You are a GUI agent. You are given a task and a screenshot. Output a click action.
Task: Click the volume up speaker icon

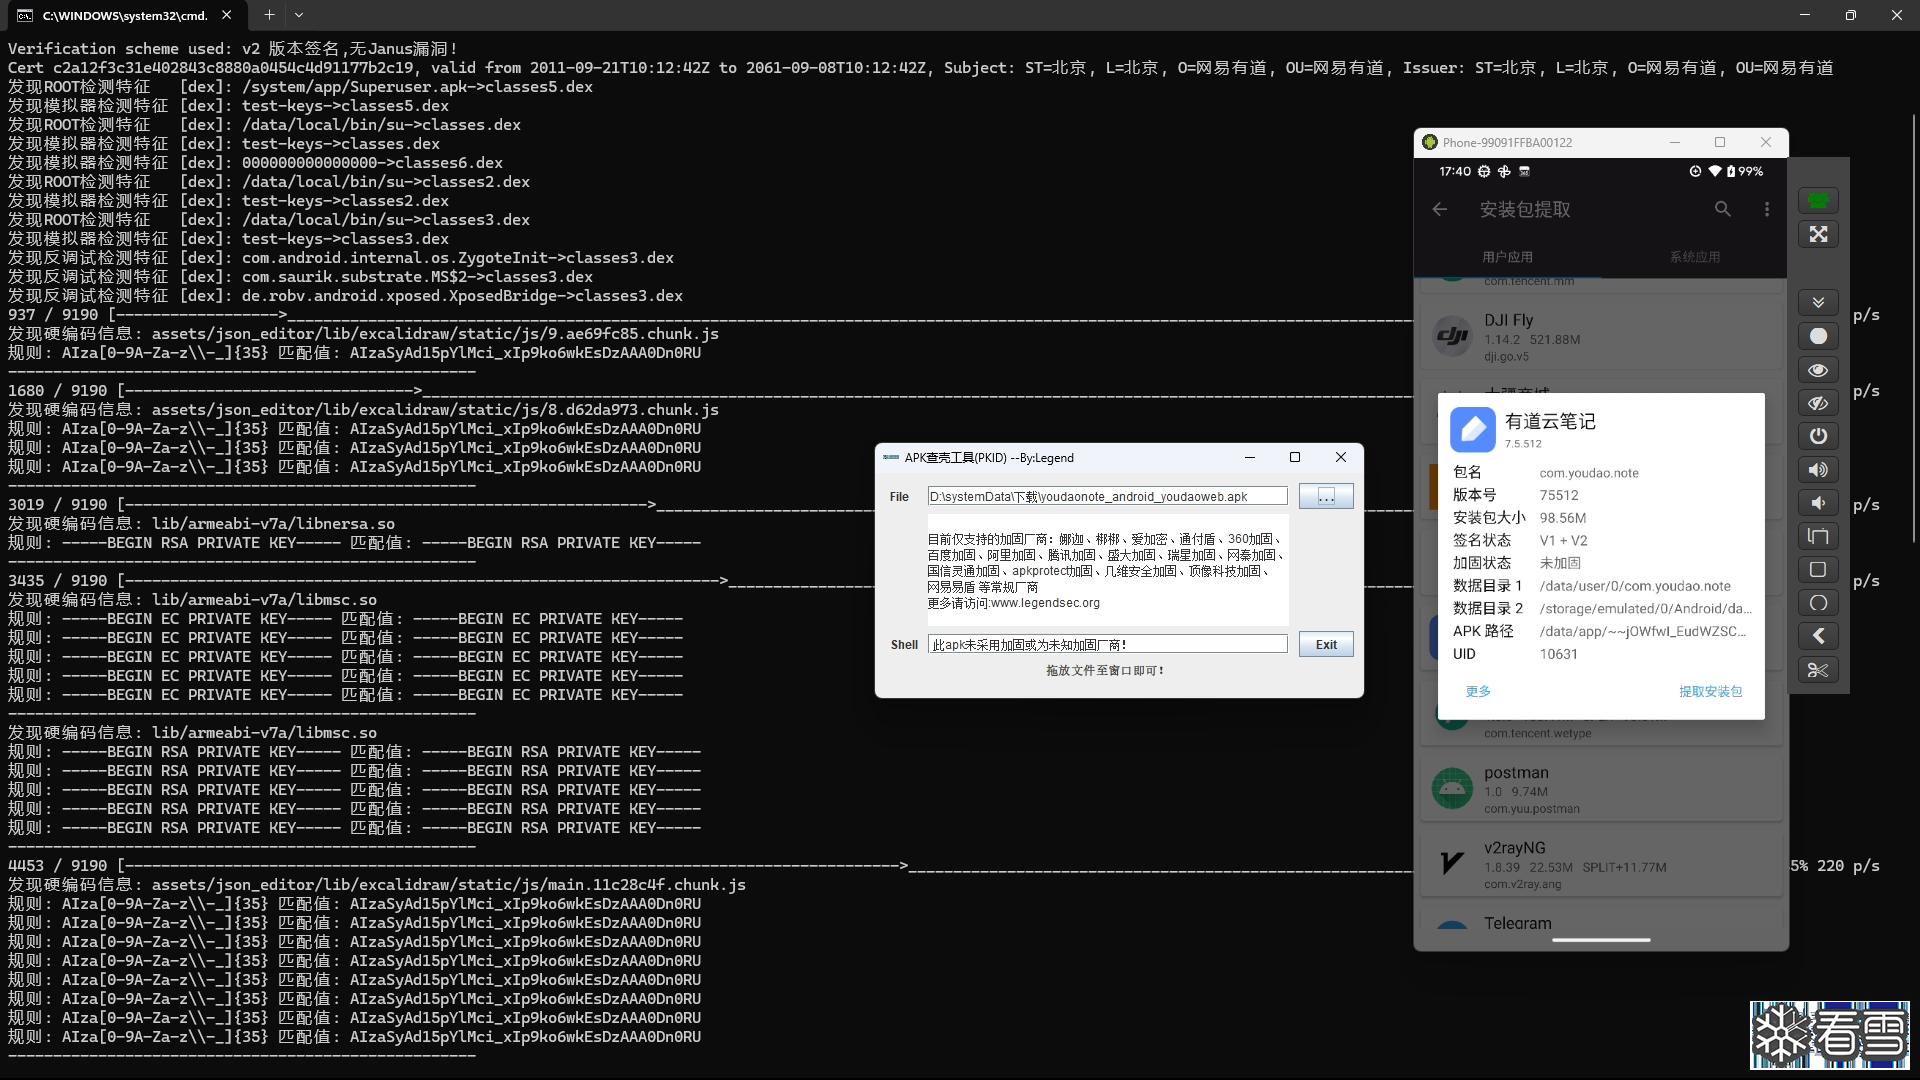pyautogui.click(x=1818, y=470)
